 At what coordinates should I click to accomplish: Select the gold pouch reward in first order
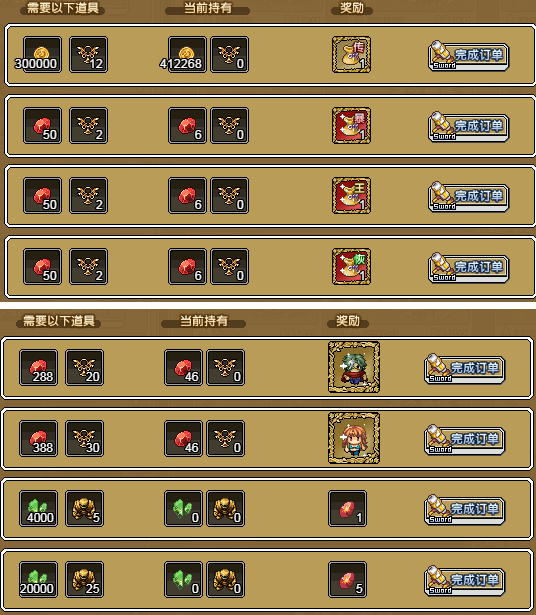351,55
